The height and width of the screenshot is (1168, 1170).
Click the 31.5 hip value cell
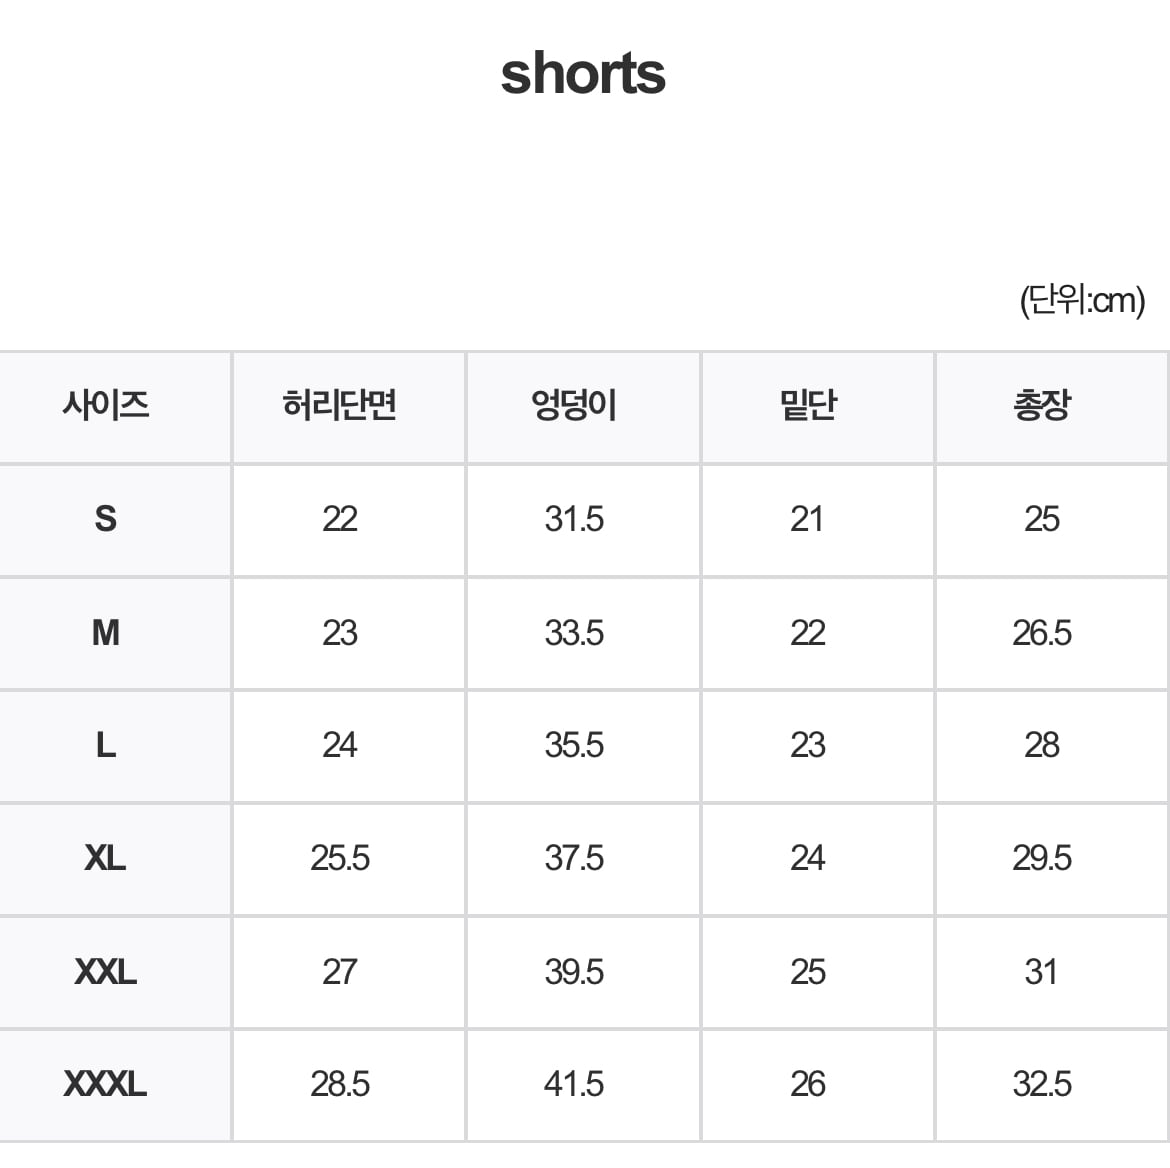(x=574, y=519)
